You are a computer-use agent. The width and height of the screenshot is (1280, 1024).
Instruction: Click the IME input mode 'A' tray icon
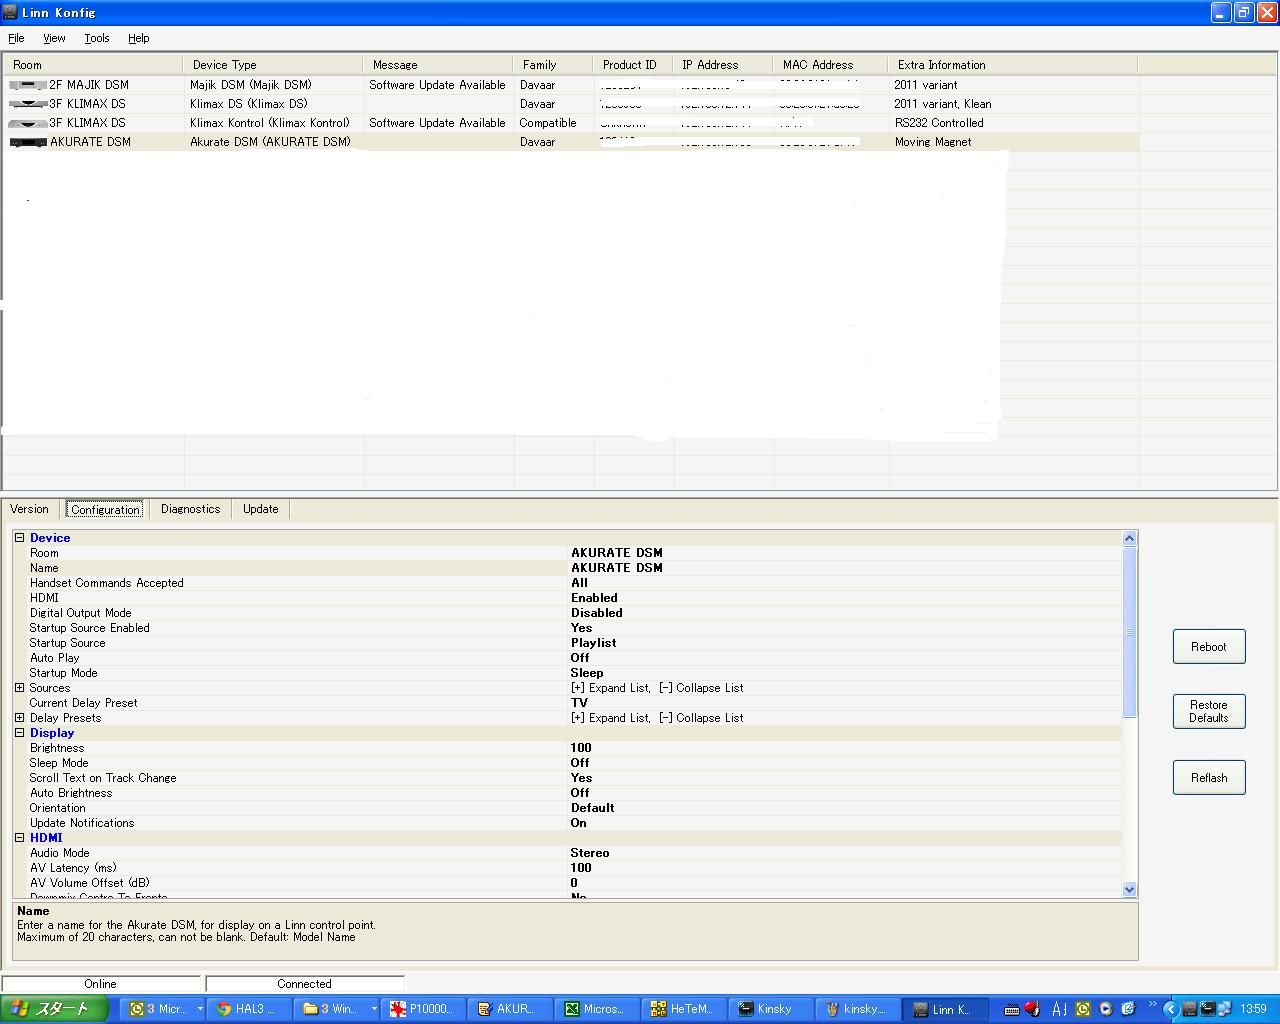click(x=1058, y=1009)
